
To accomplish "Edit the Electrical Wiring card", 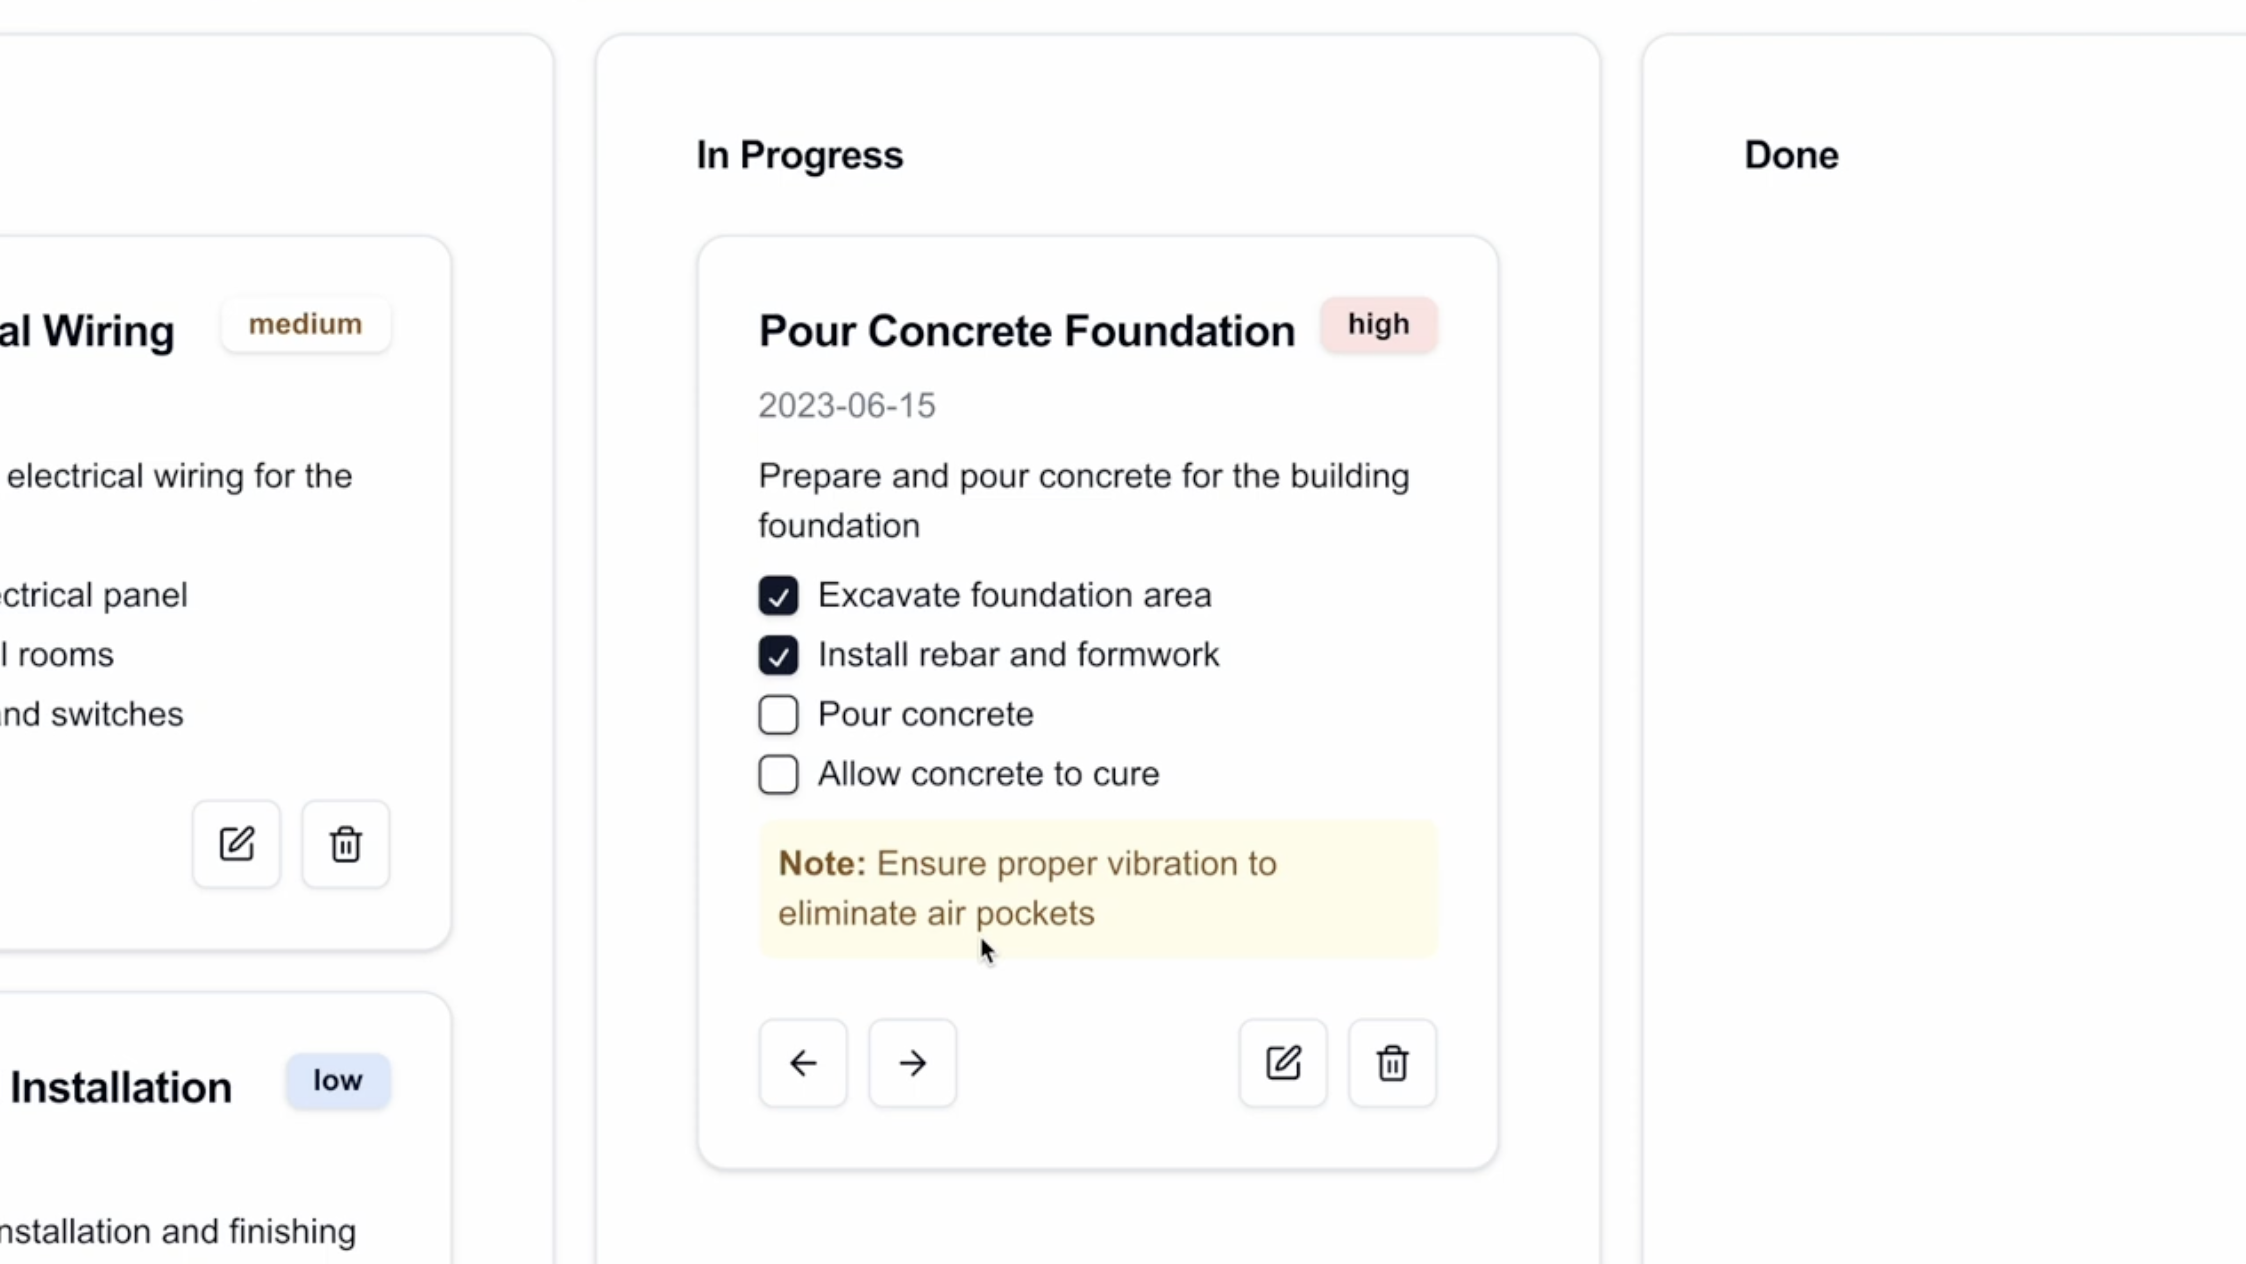I will (236, 844).
